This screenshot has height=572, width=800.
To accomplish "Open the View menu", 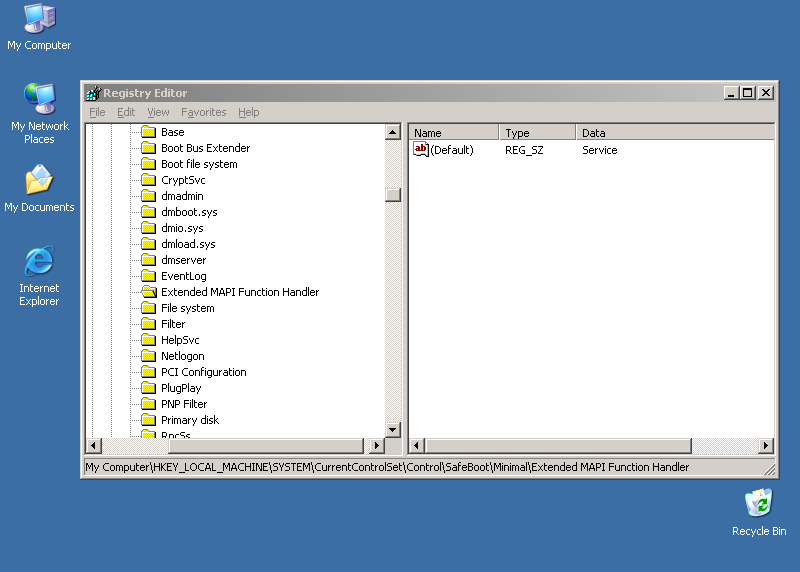I will [x=158, y=112].
